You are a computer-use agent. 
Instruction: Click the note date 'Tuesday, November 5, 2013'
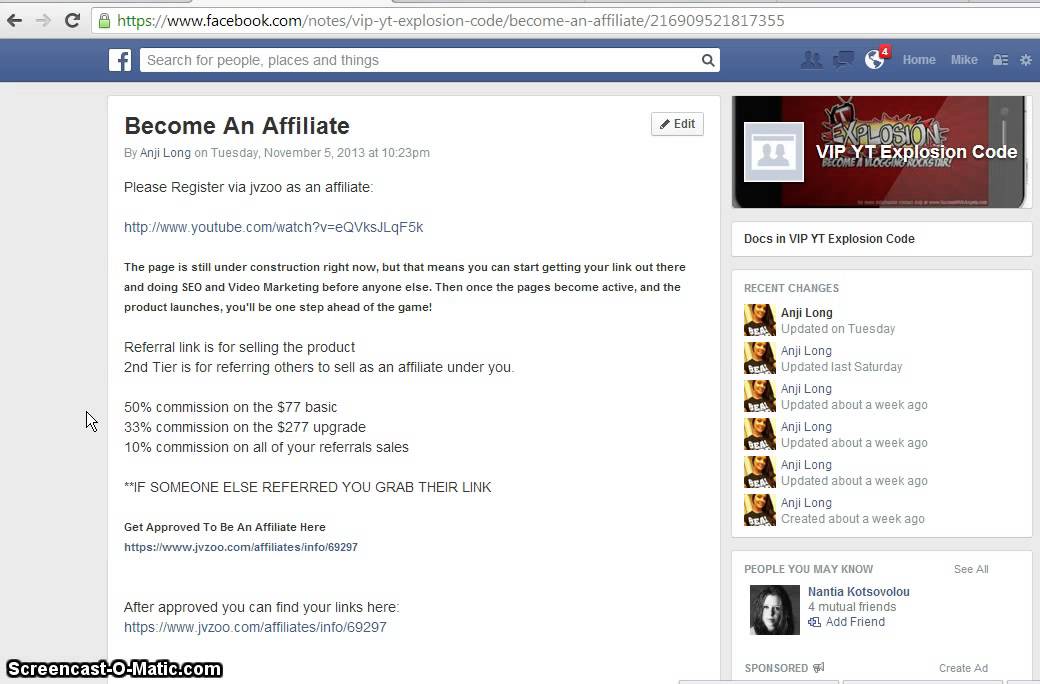coord(288,153)
